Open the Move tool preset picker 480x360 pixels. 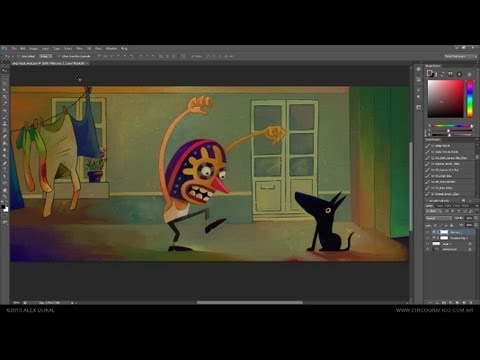tap(9, 56)
